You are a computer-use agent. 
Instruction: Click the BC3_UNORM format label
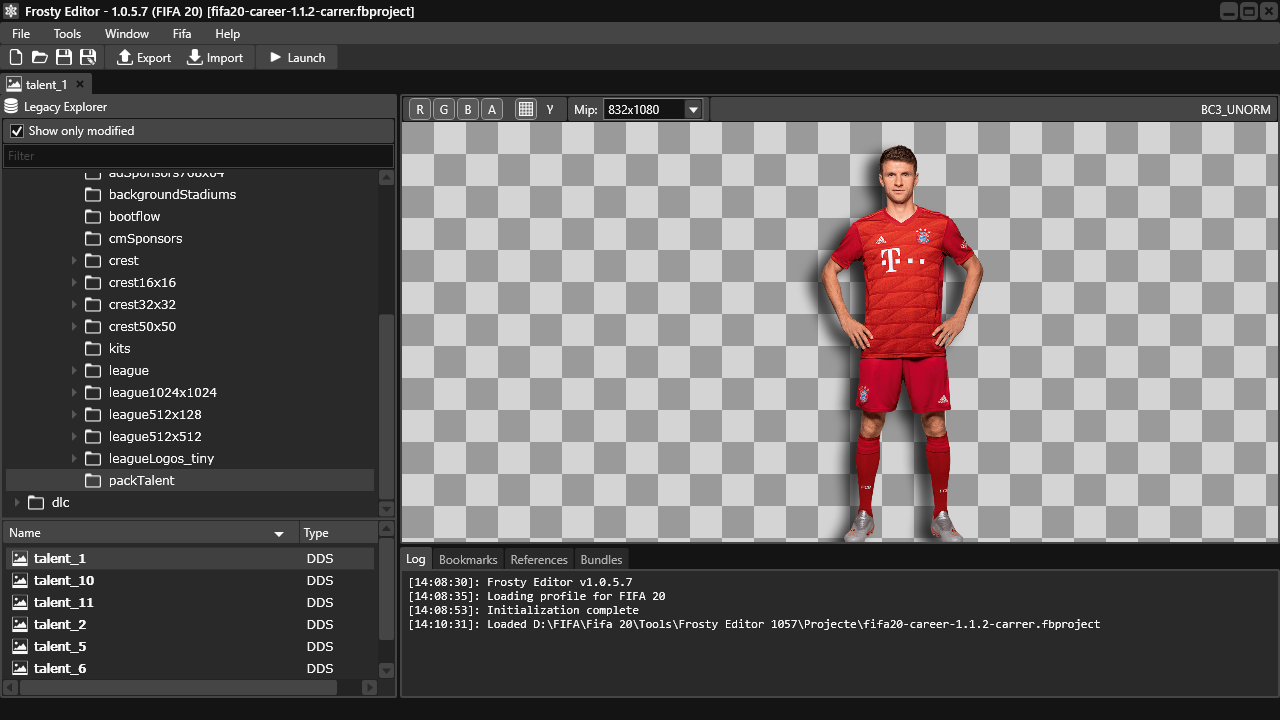1236,110
